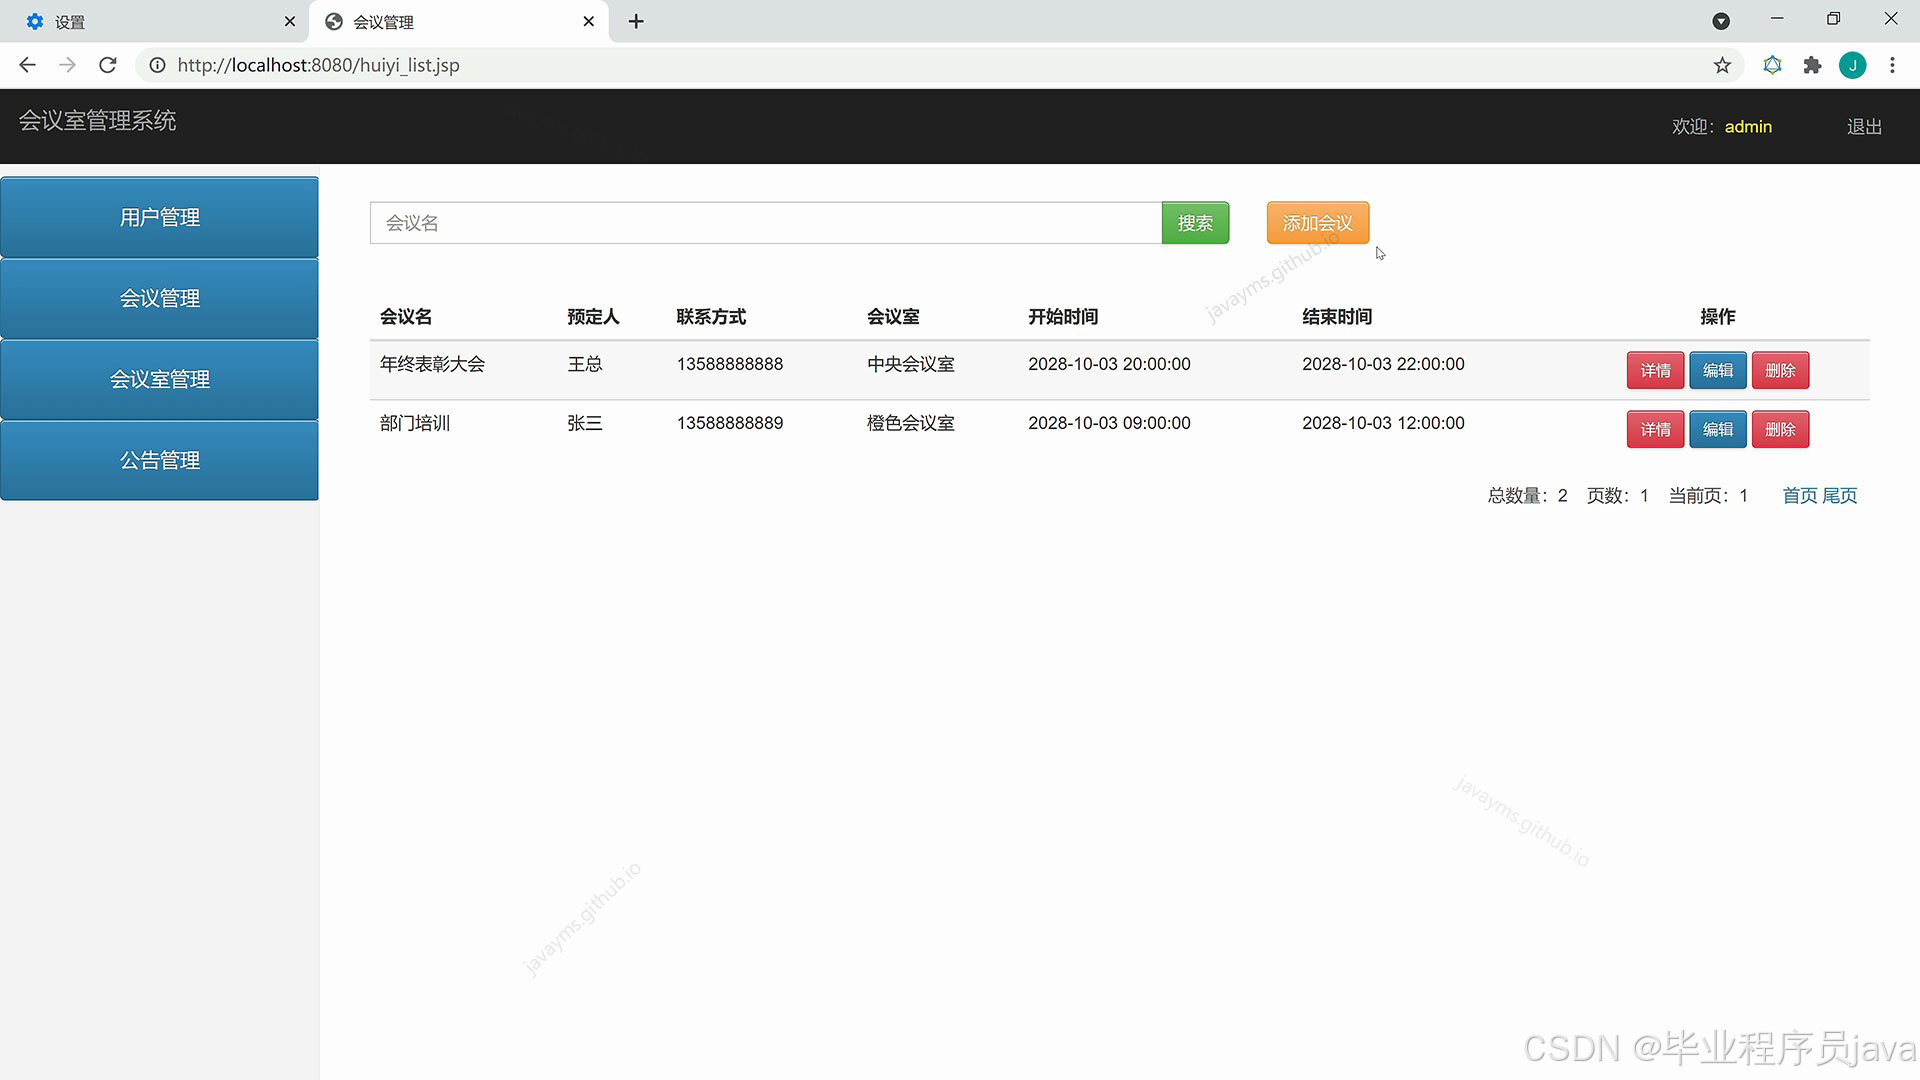Go back with the browser back arrow
The width and height of the screenshot is (1920, 1080).
pos(27,65)
